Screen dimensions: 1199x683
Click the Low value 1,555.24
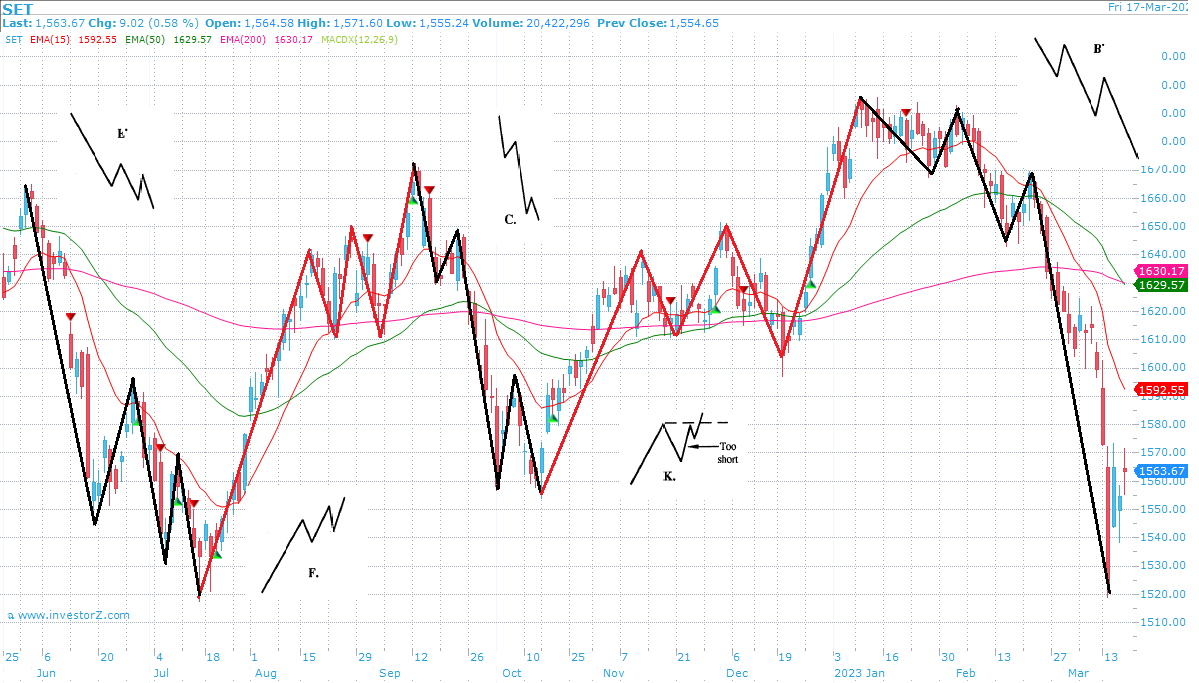pos(443,23)
